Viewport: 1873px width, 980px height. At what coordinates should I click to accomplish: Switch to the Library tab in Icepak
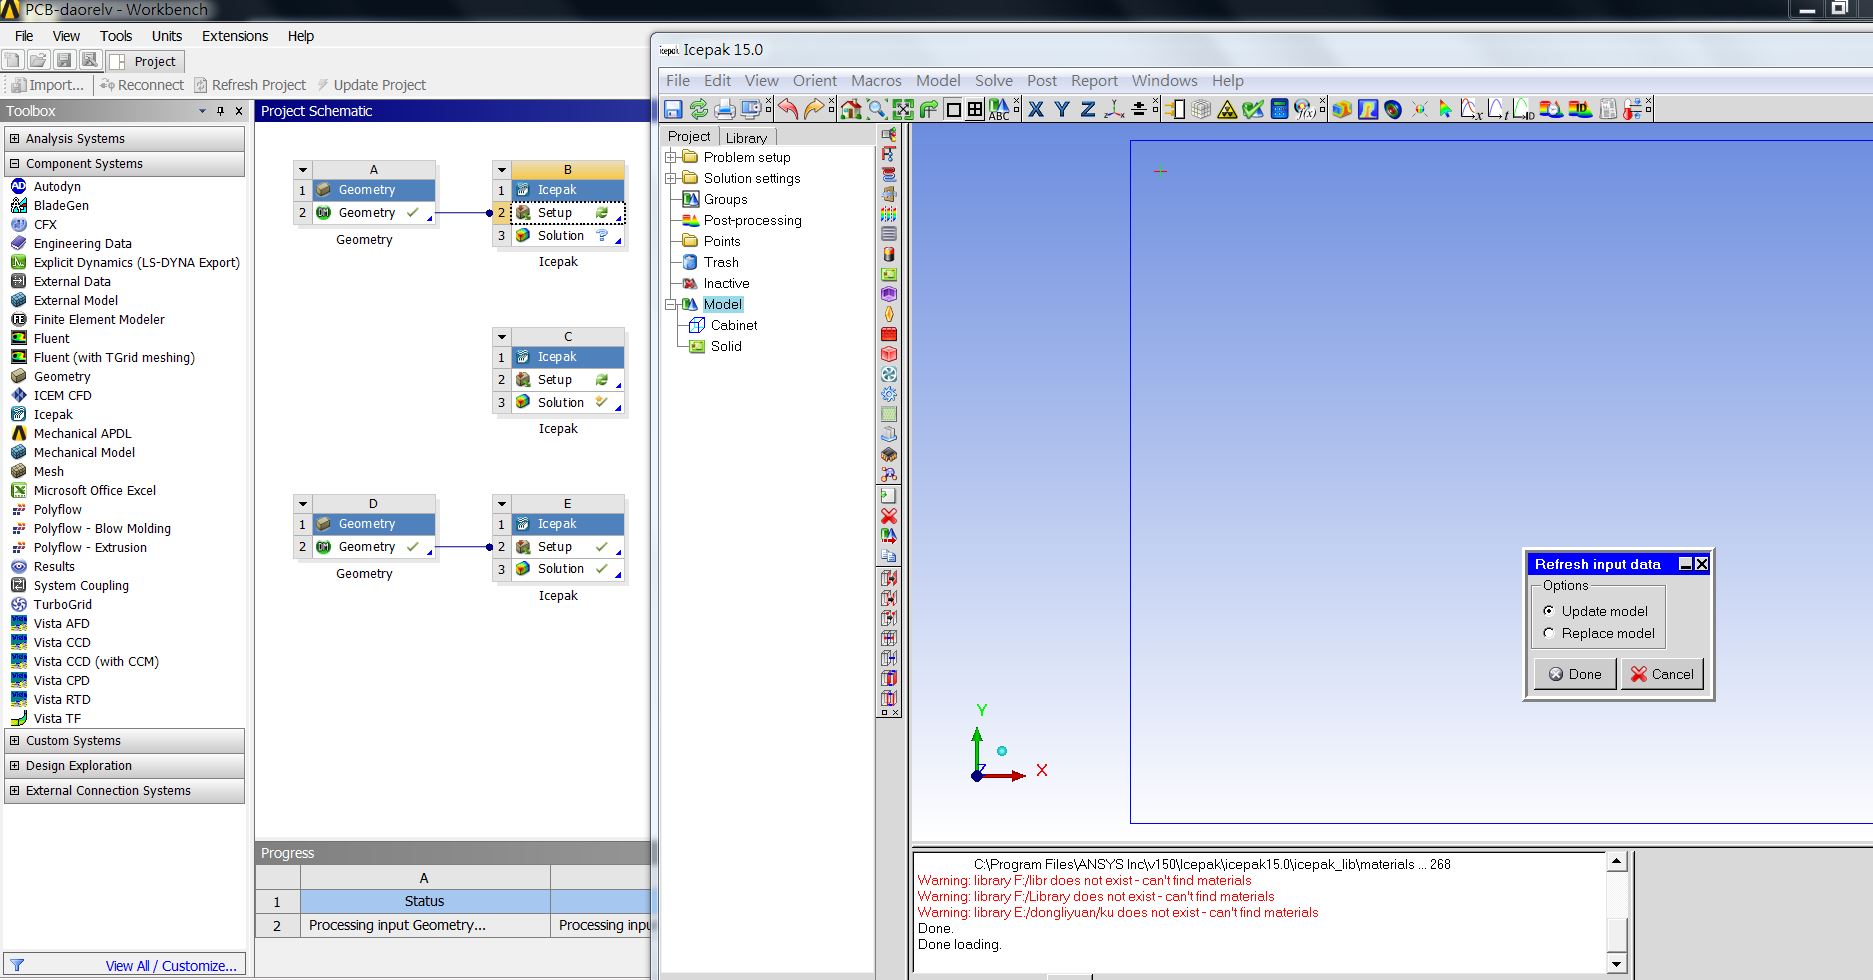pos(746,137)
